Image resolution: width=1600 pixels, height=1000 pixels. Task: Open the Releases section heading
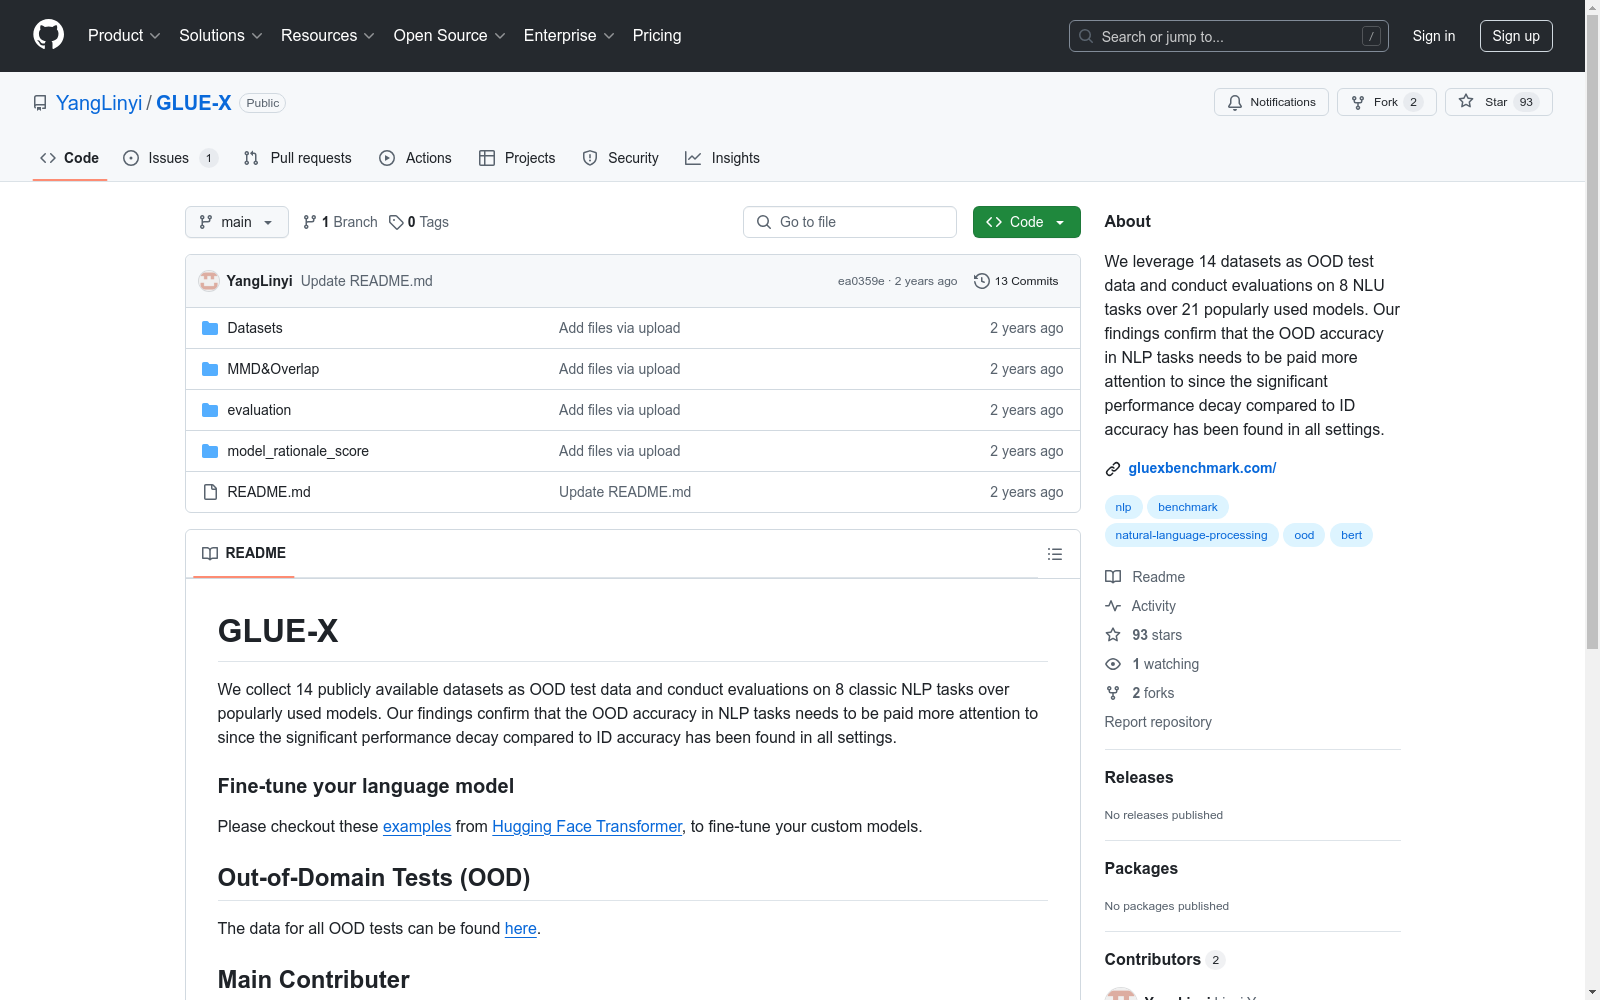(x=1139, y=777)
